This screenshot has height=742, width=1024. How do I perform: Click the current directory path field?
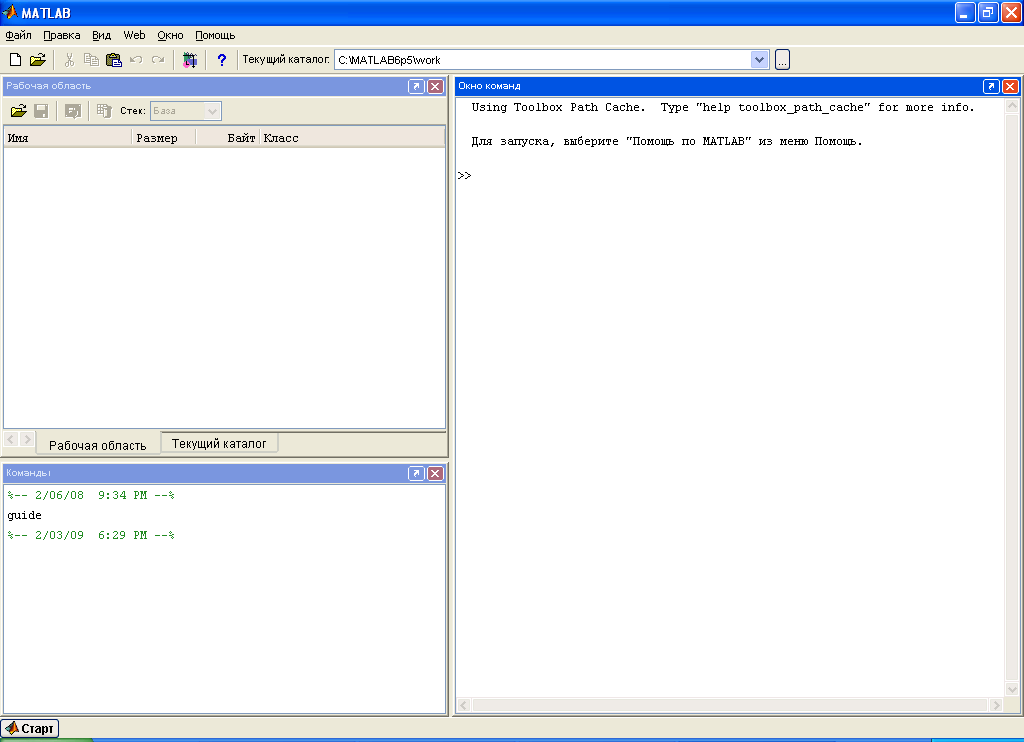pos(543,60)
